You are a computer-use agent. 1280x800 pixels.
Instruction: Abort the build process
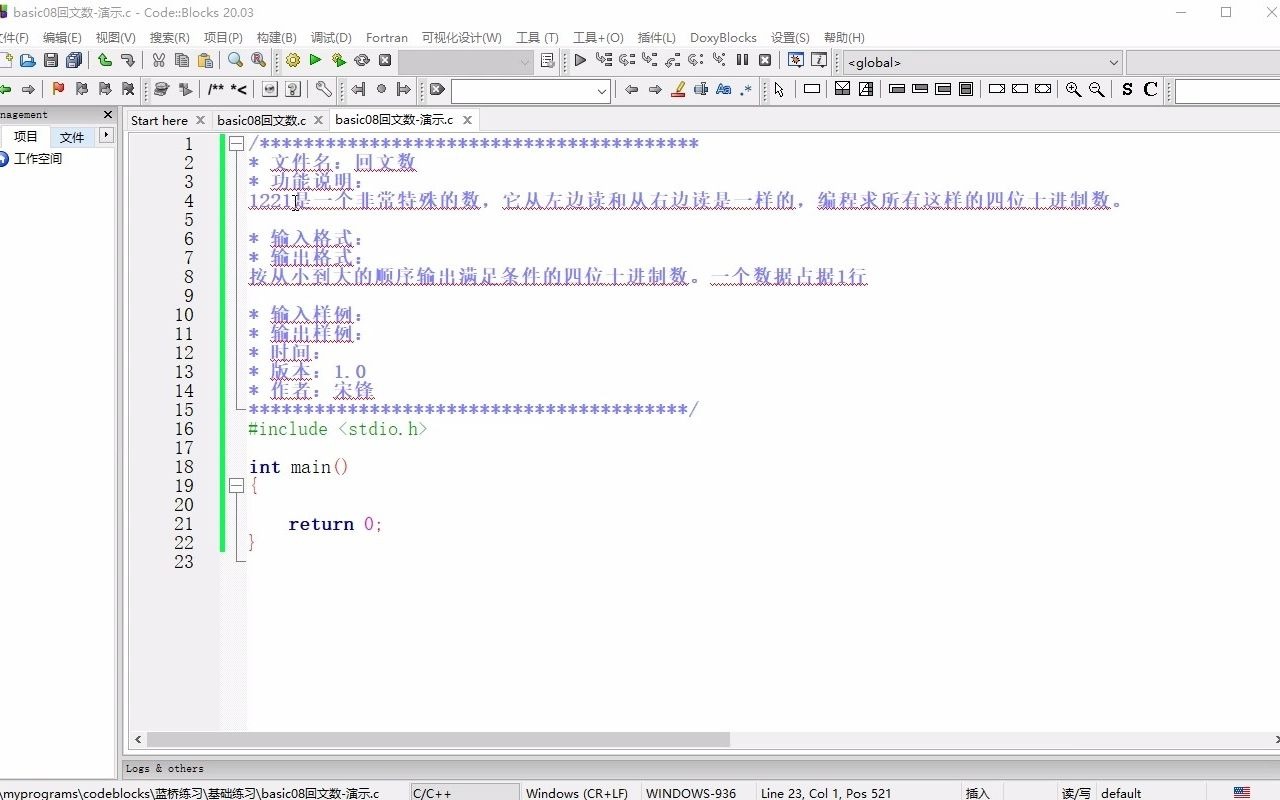pyautogui.click(x=385, y=60)
